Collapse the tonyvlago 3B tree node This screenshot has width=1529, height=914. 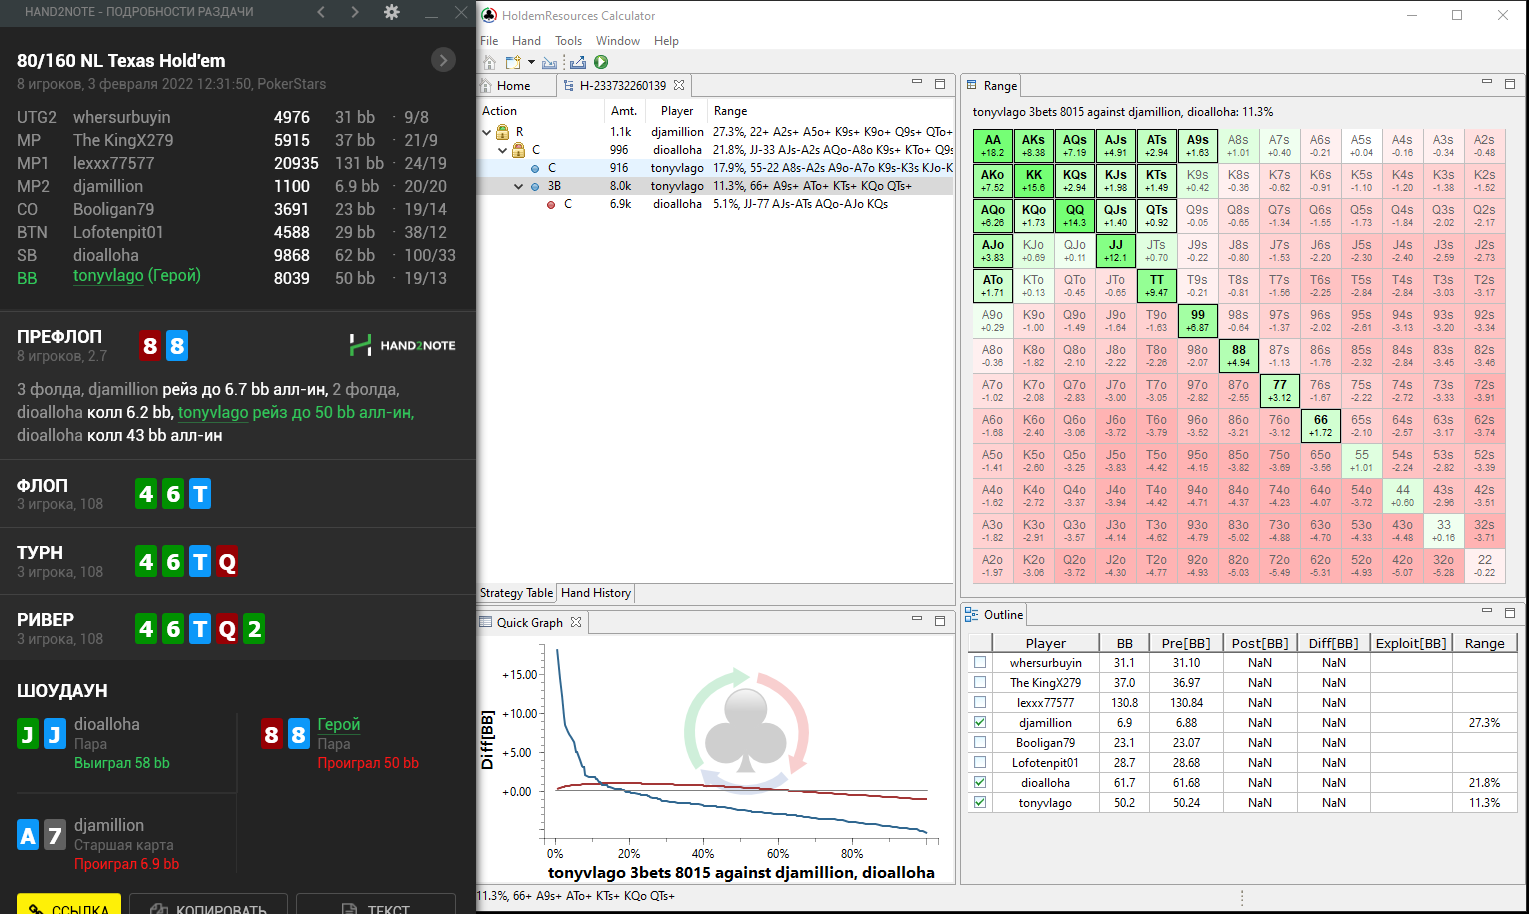coord(518,187)
